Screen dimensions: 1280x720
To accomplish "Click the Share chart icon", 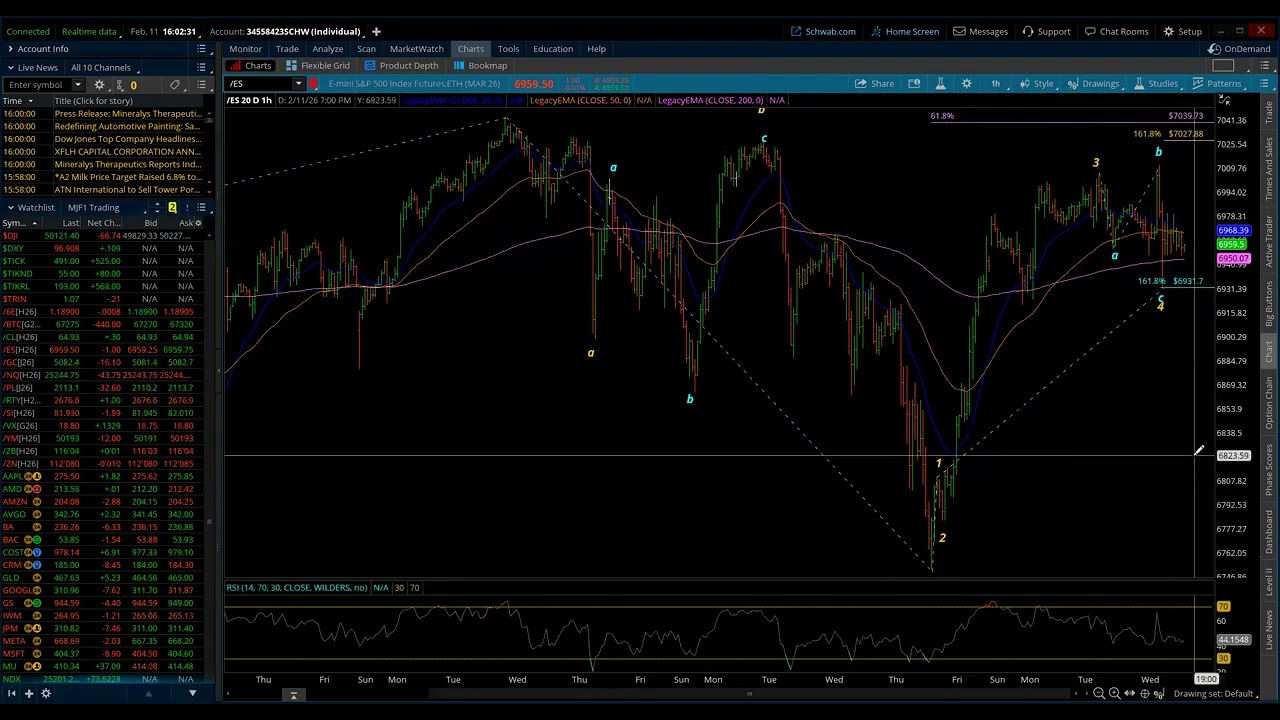I will [x=874, y=84].
